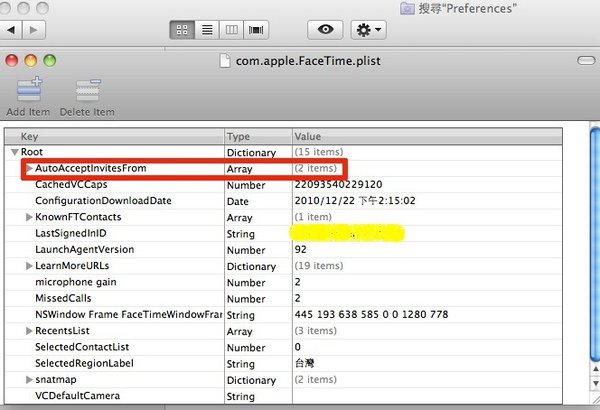Expand the RecentsList array
The width and height of the screenshot is (600, 410).
(x=29, y=331)
